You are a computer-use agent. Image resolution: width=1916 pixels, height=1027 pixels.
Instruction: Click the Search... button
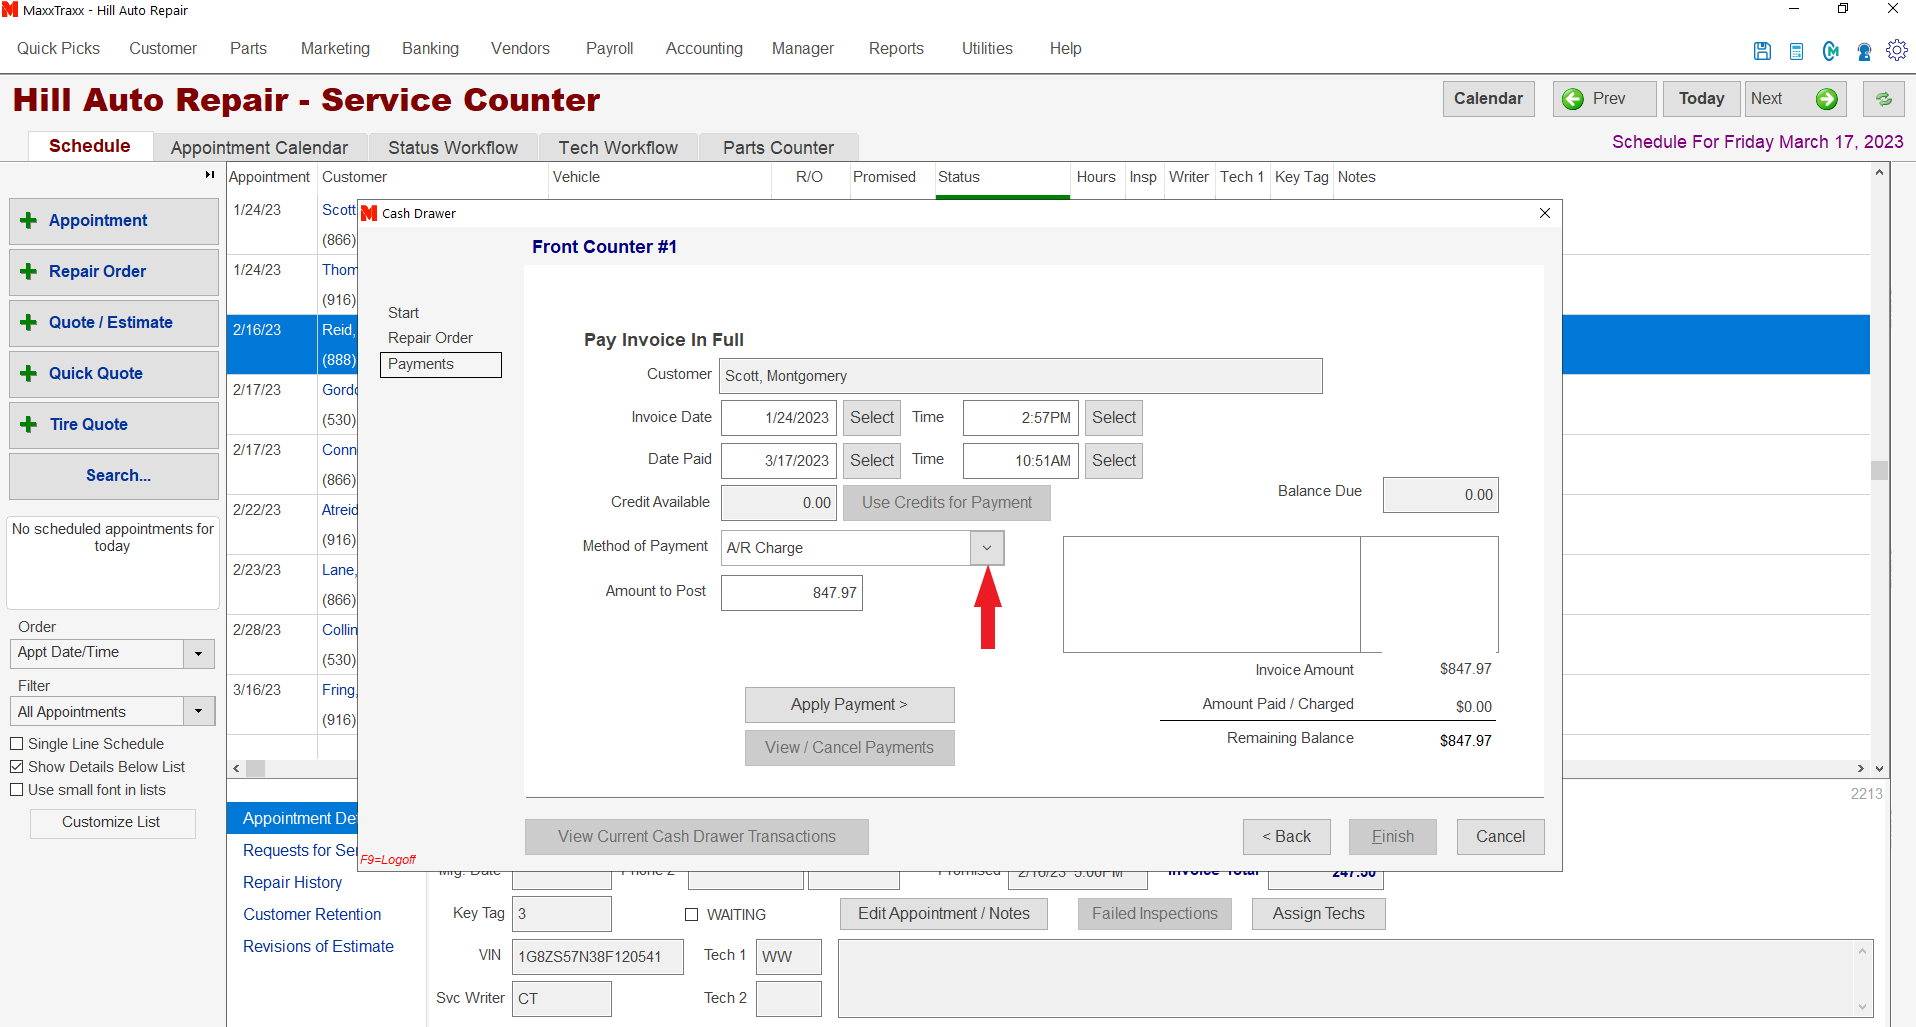click(114, 476)
